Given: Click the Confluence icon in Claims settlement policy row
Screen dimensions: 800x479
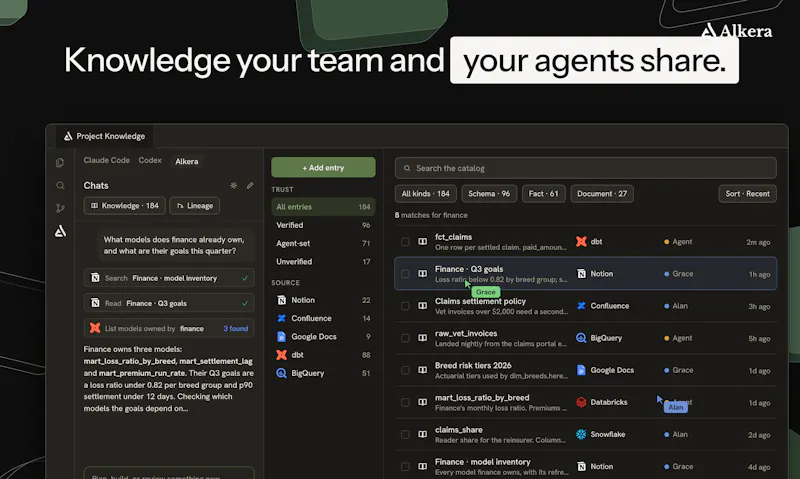Looking at the screenshot, I should (x=581, y=306).
